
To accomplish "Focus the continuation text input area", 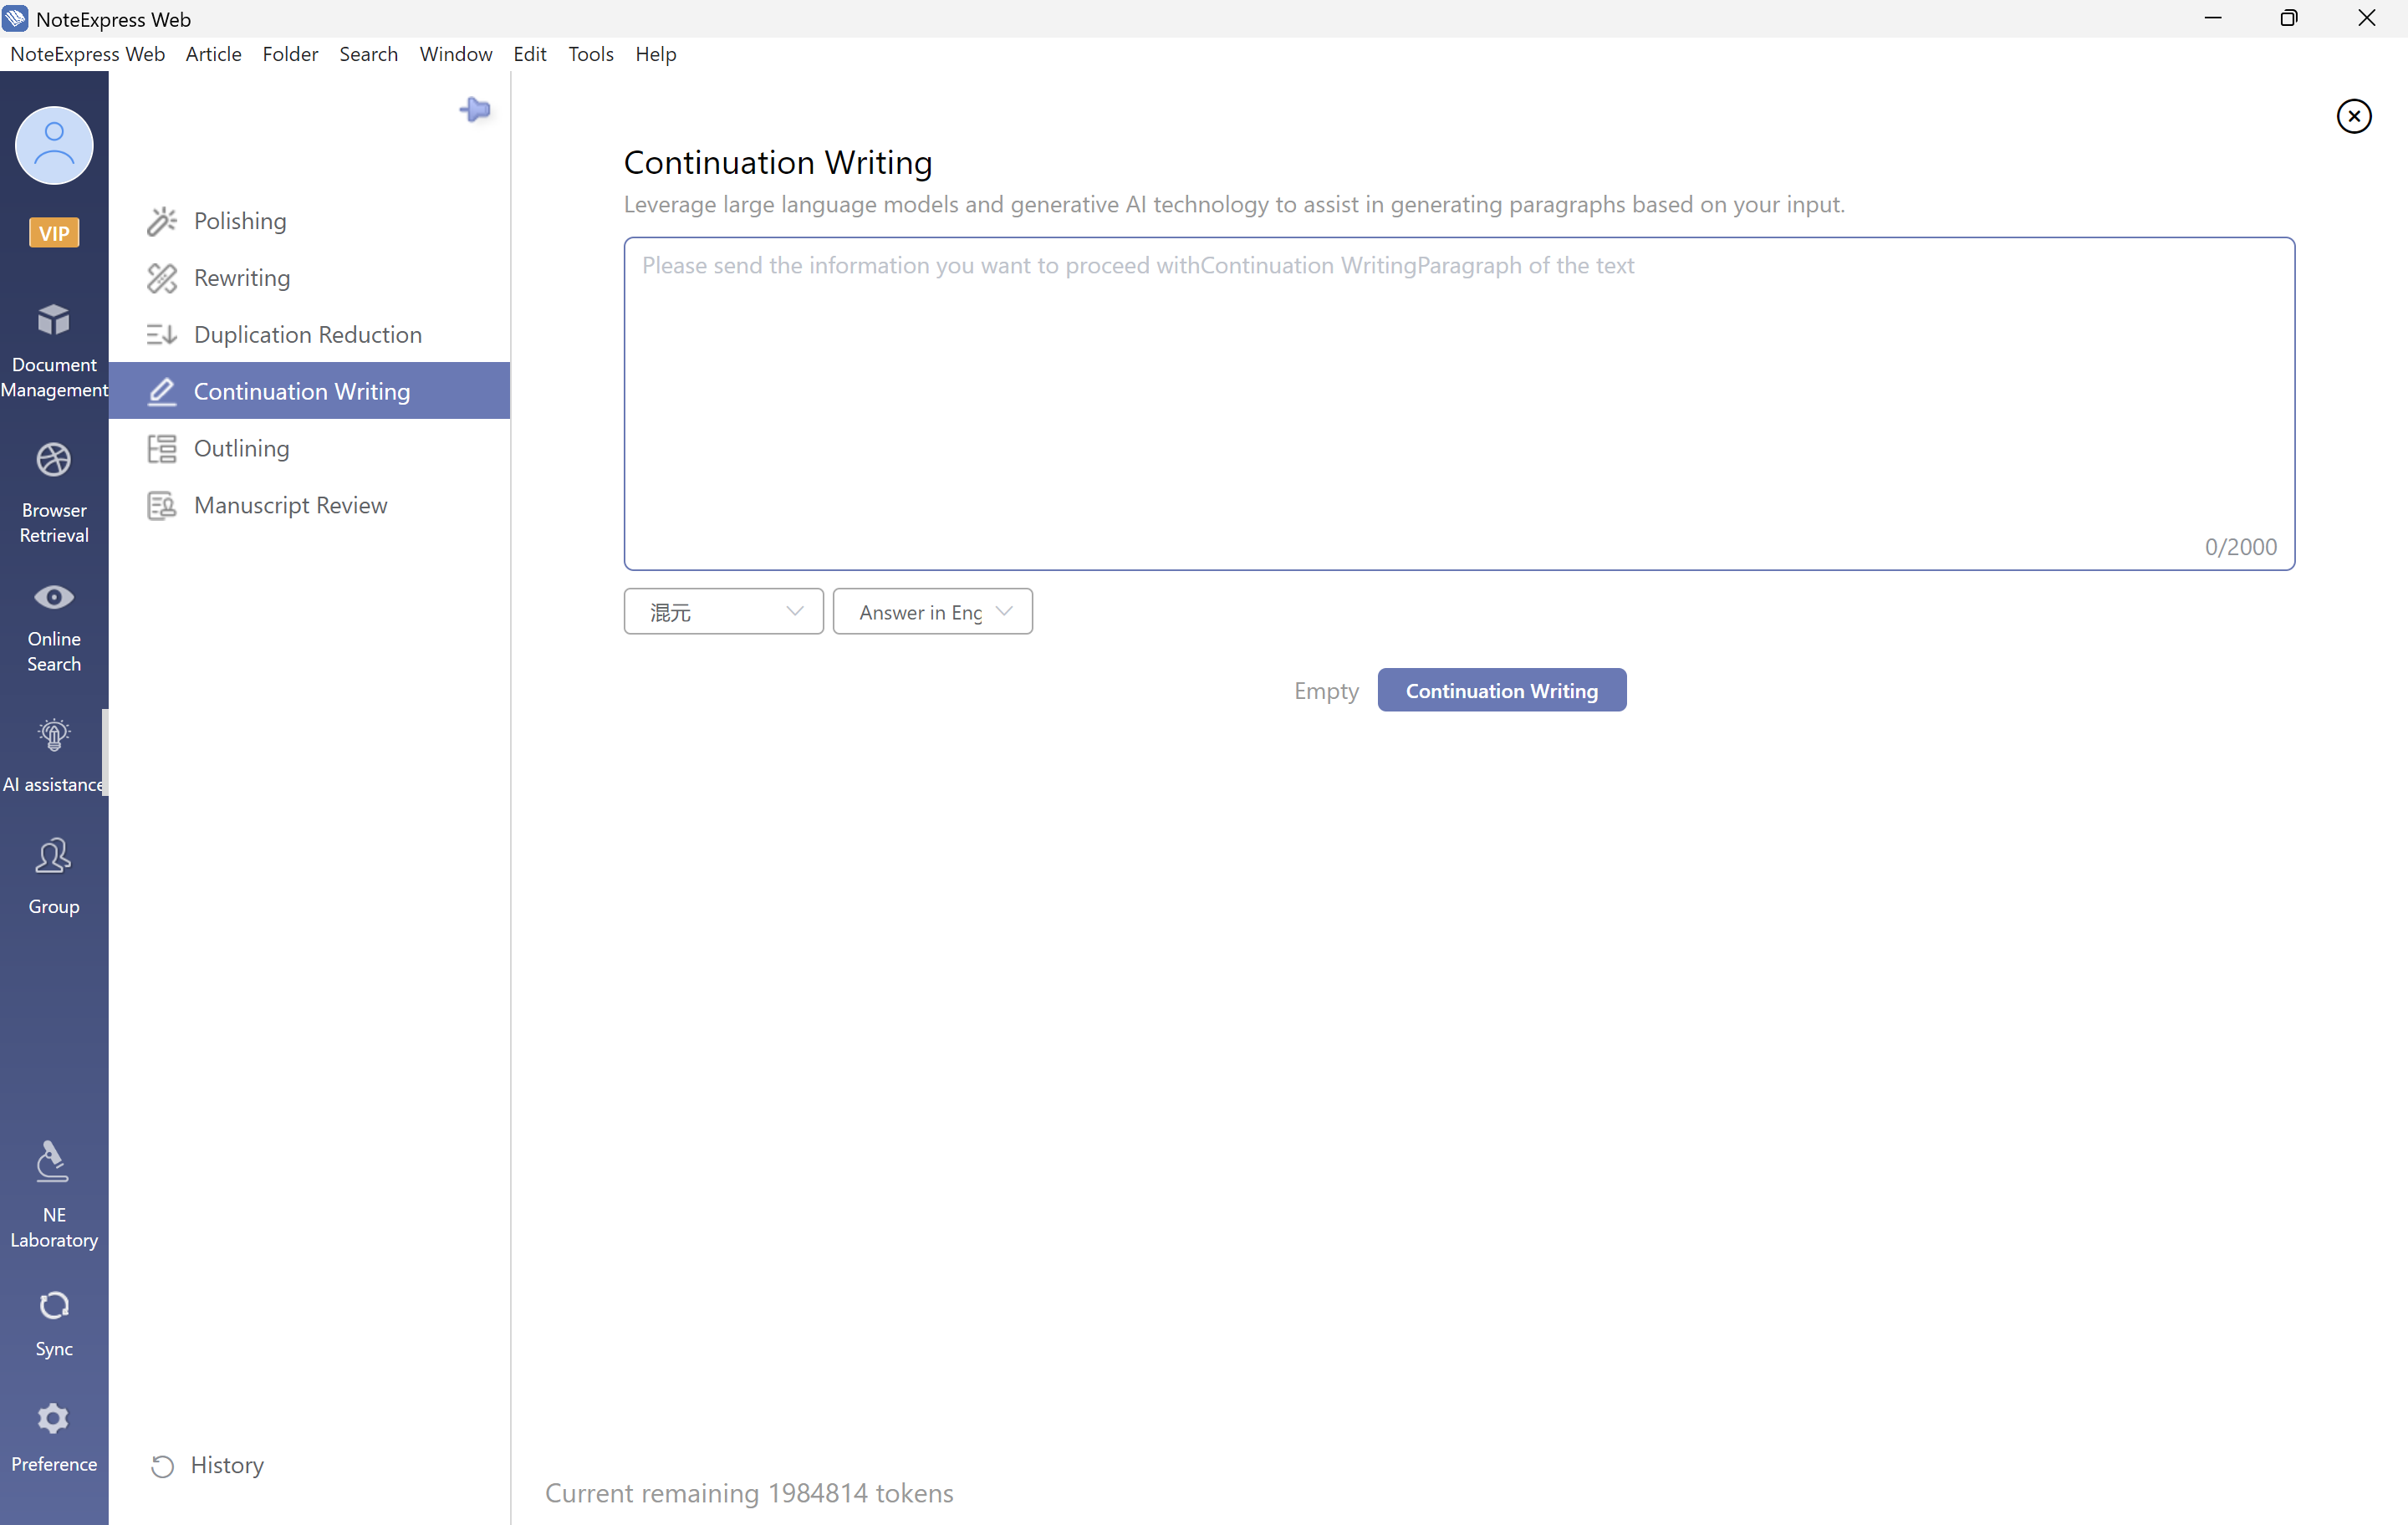I will click(1459, 404).
